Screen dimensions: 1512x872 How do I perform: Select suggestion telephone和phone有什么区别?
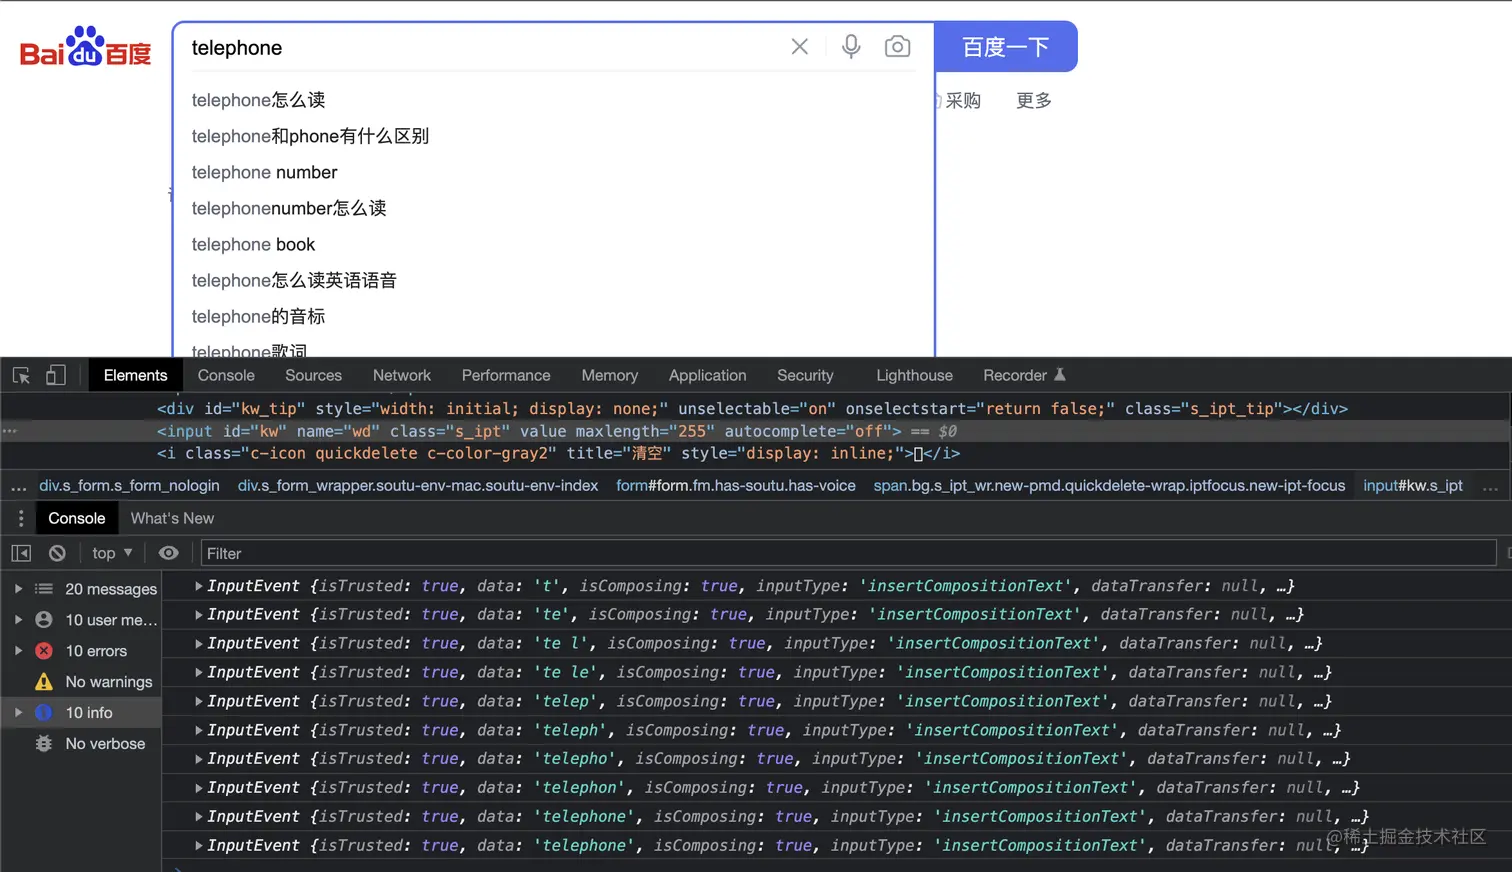point(310,136)
